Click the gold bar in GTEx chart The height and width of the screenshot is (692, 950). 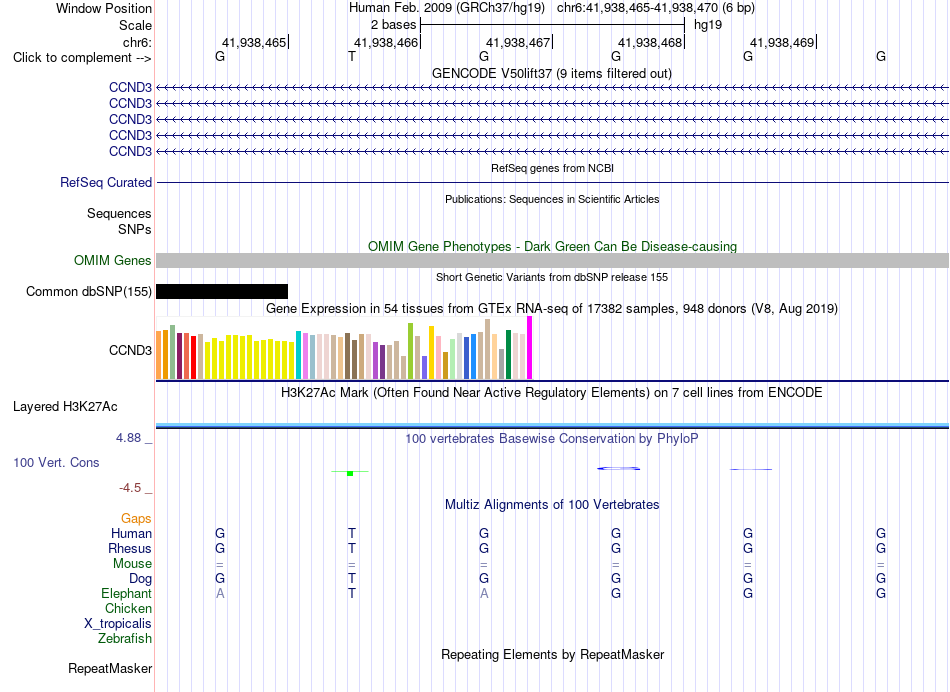click(x=431, y=353)
